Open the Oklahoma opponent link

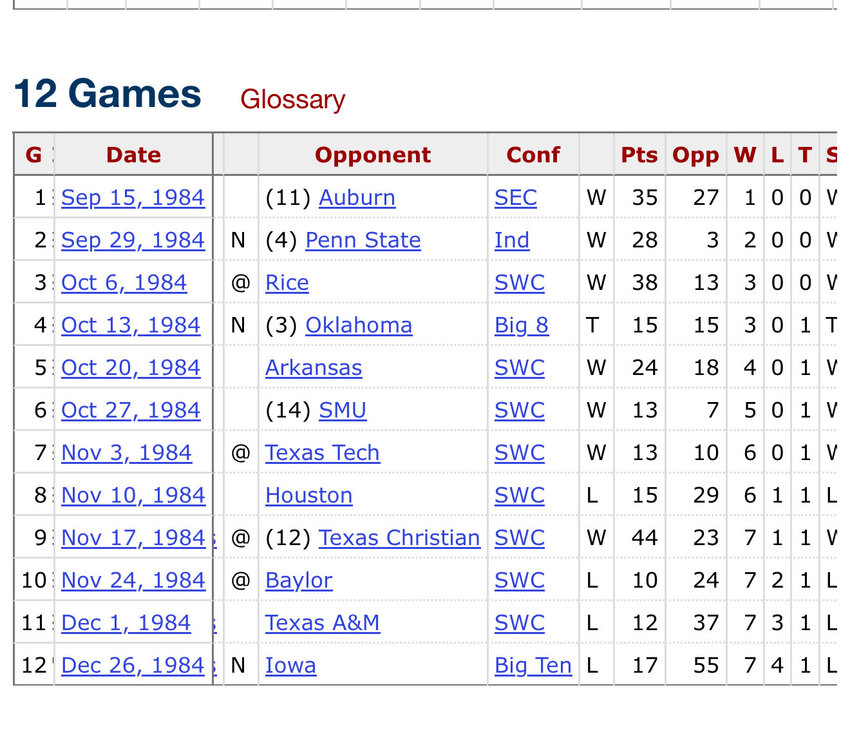(x=358, y=326)
